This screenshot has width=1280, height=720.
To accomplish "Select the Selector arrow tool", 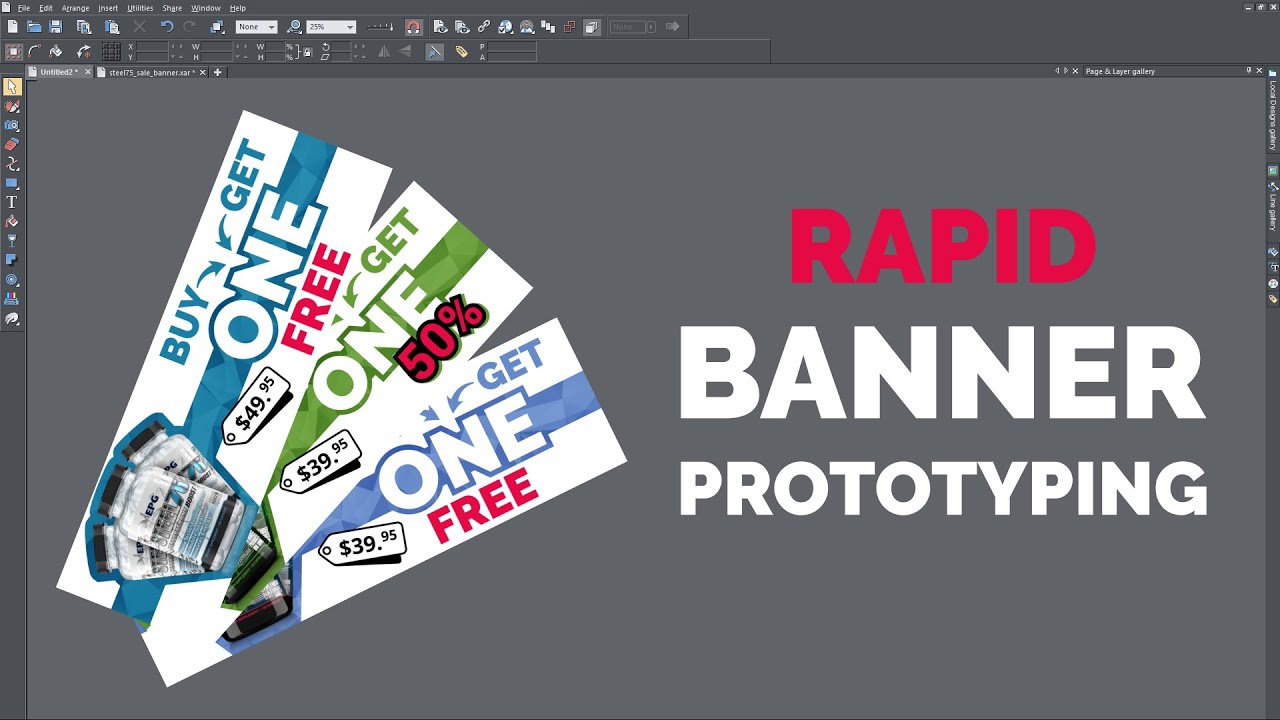I will (12, 87).
